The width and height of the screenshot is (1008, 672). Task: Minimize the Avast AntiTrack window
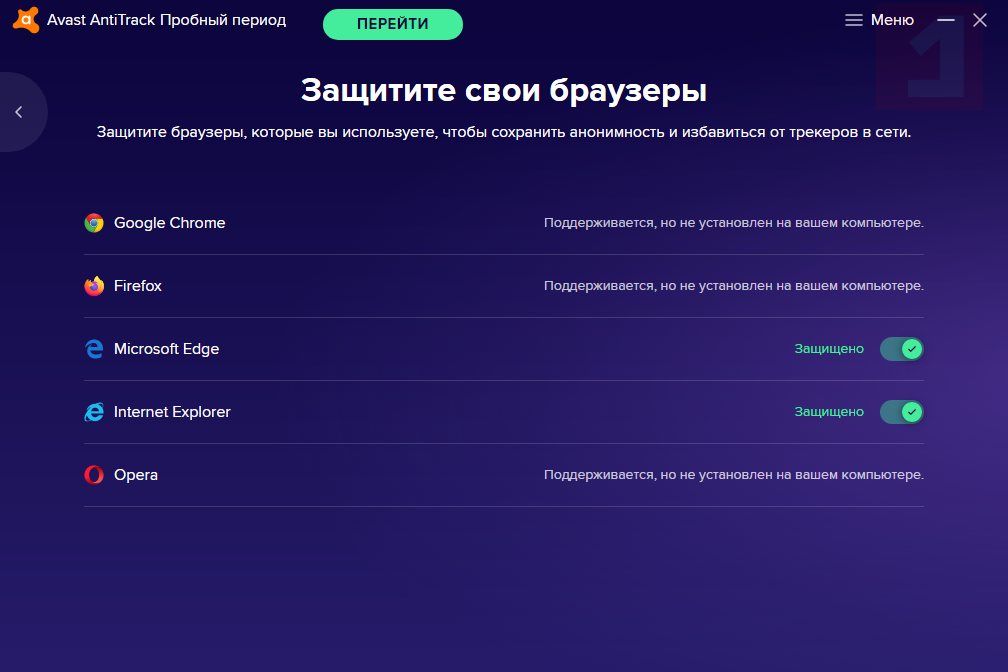[x=946, y=20]
